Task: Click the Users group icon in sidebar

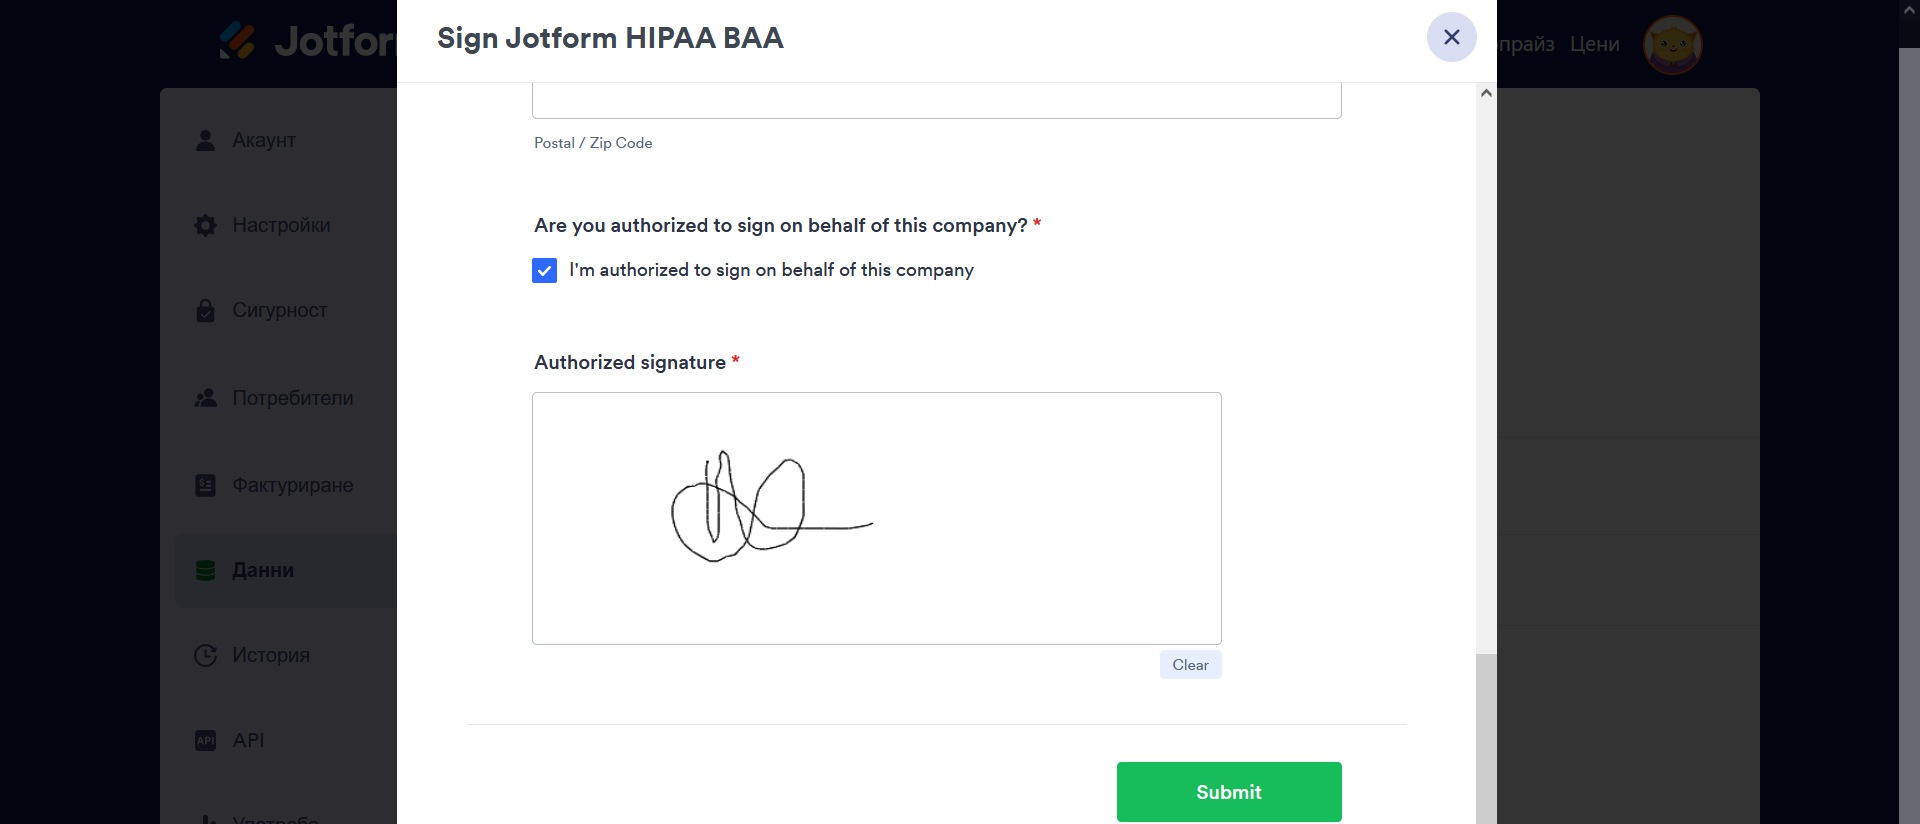Action: [x=205, y=398]
